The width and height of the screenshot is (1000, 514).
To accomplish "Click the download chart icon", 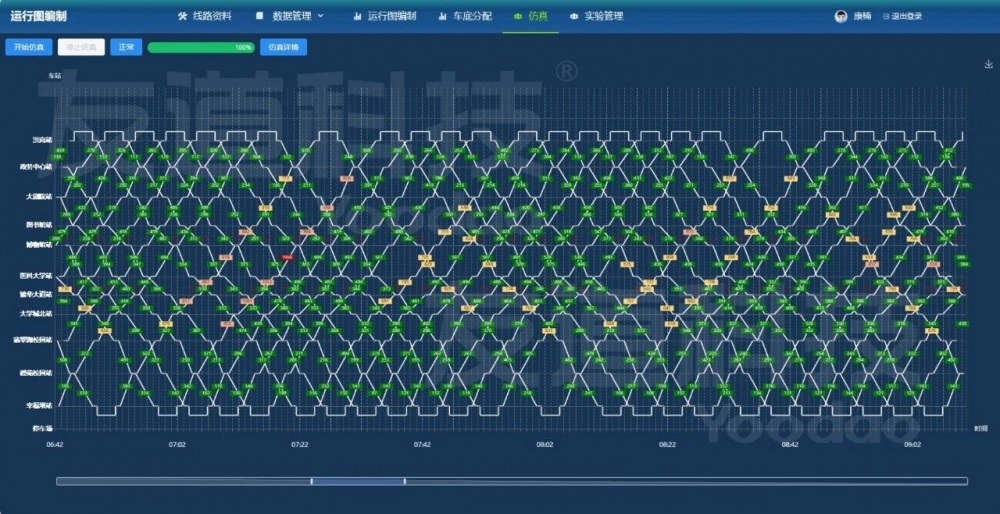I will (x=988, y=65).
